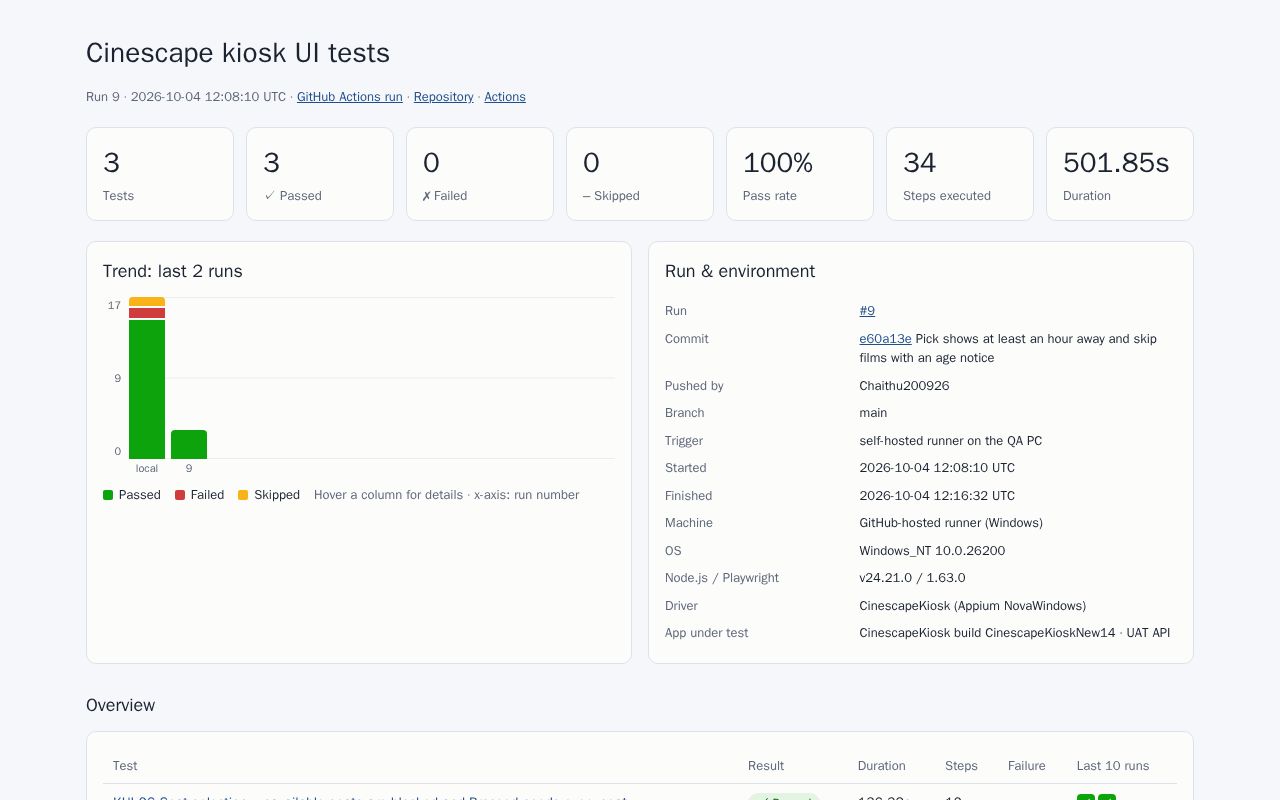Click the Machine value GitHub-hosted runner (Windows)

(x=951, y=523)
